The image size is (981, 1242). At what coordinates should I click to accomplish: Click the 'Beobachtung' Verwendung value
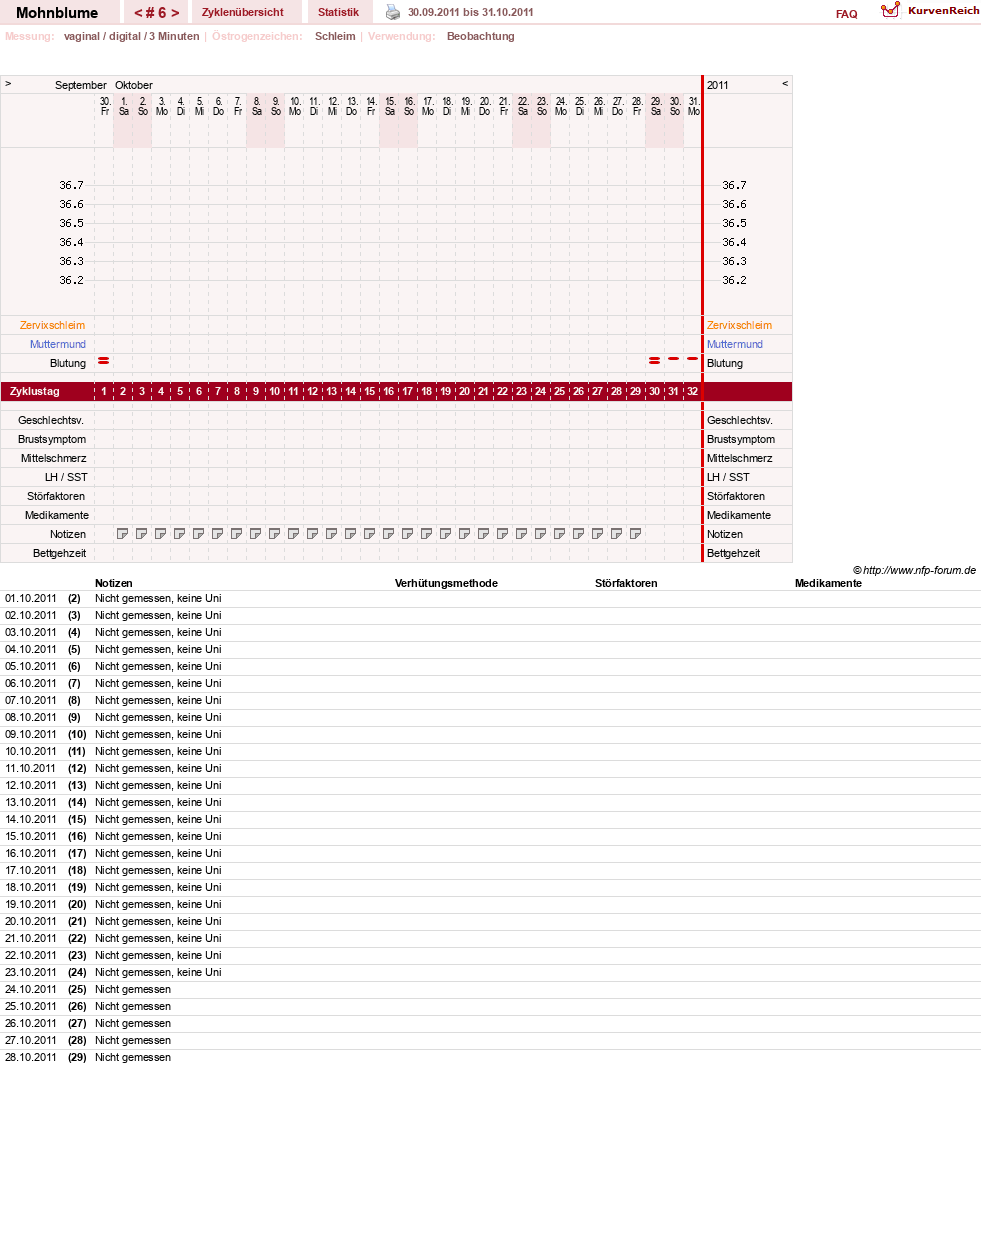pyautogui.click(x=481, y=36)
